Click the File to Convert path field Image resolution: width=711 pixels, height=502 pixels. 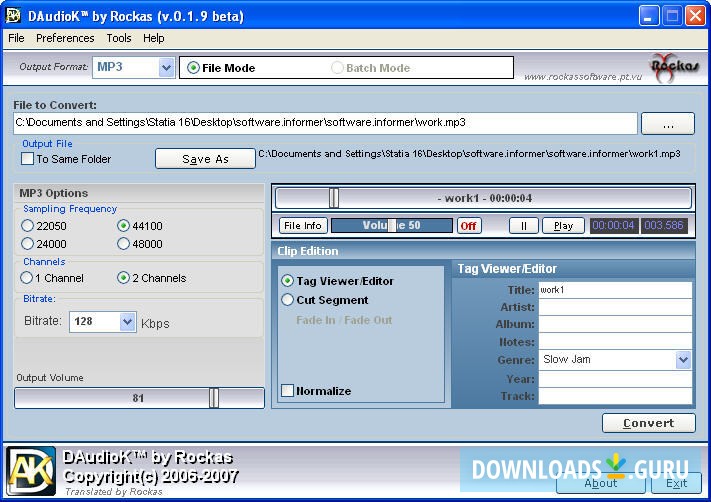[325, 123]
